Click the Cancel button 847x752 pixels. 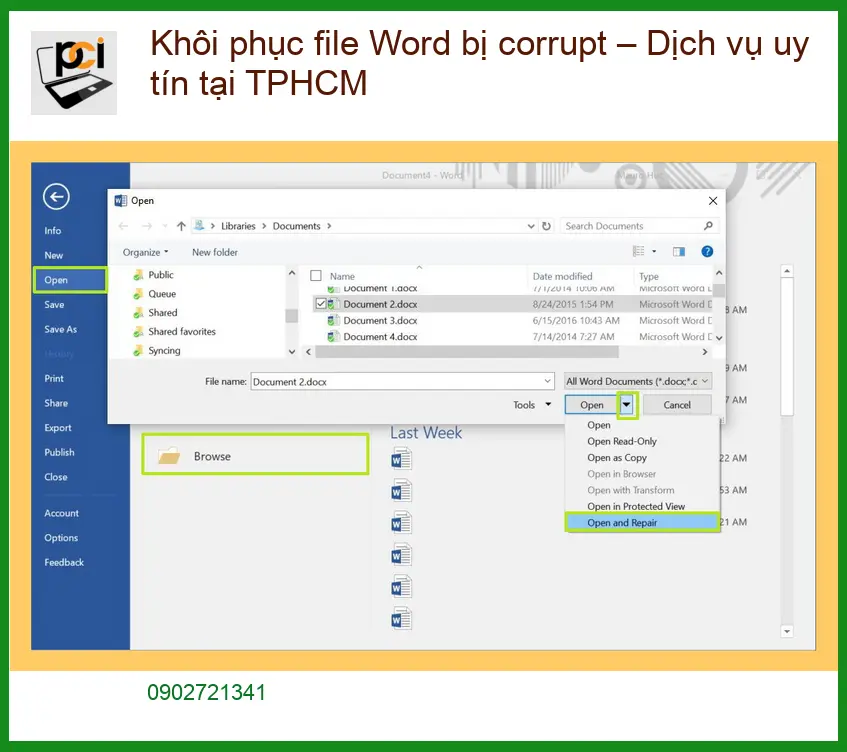[x=677, y=405]
